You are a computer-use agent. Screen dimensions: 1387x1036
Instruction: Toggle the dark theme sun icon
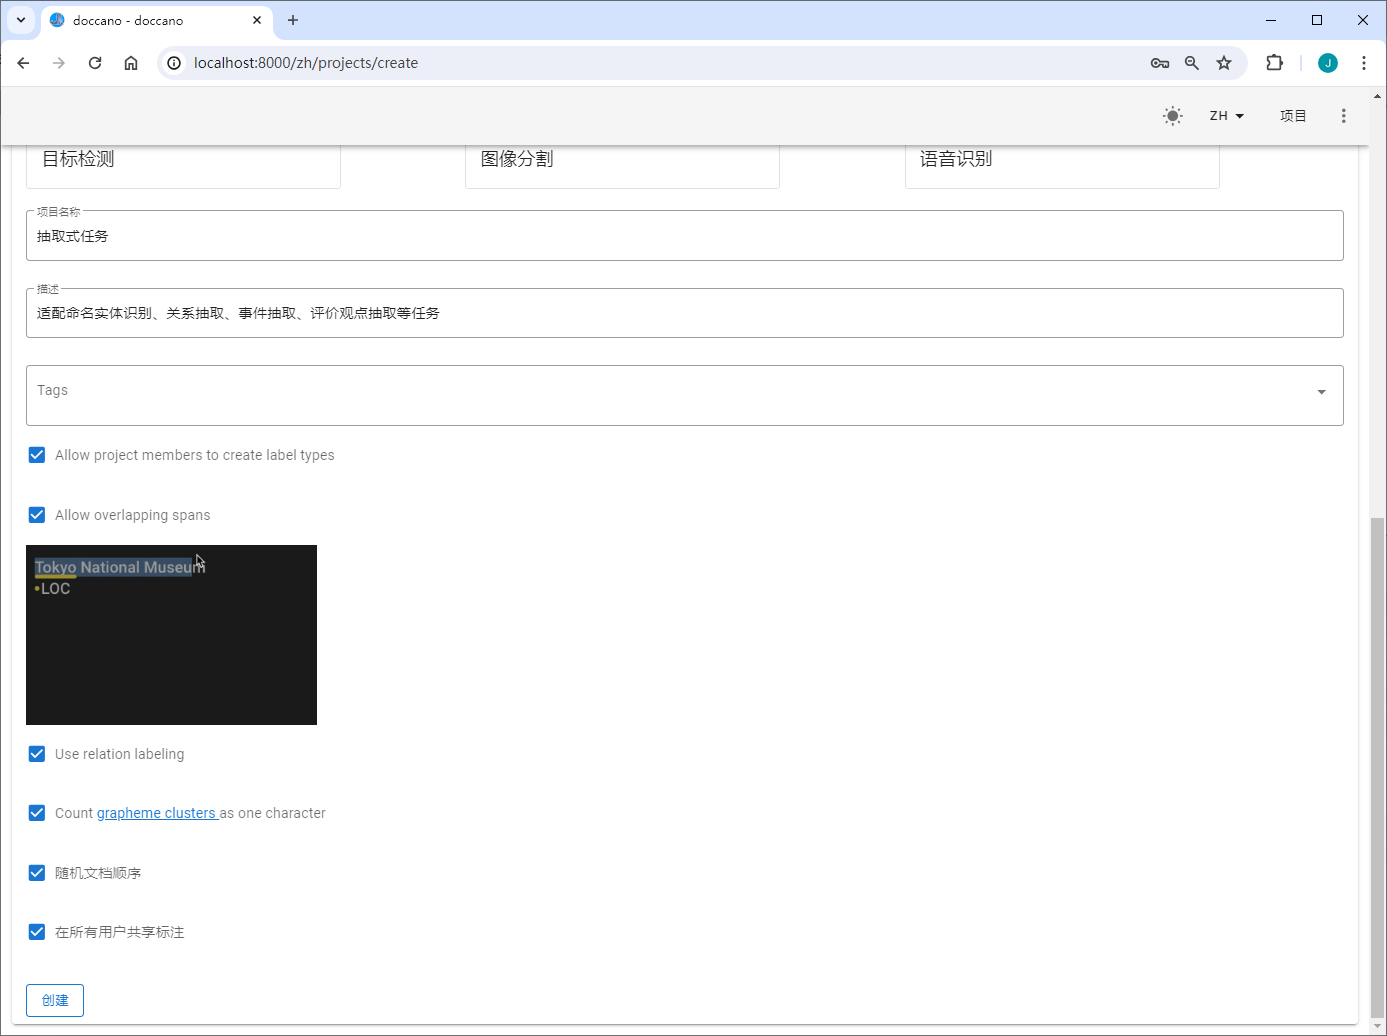[x=1172, y=116]
